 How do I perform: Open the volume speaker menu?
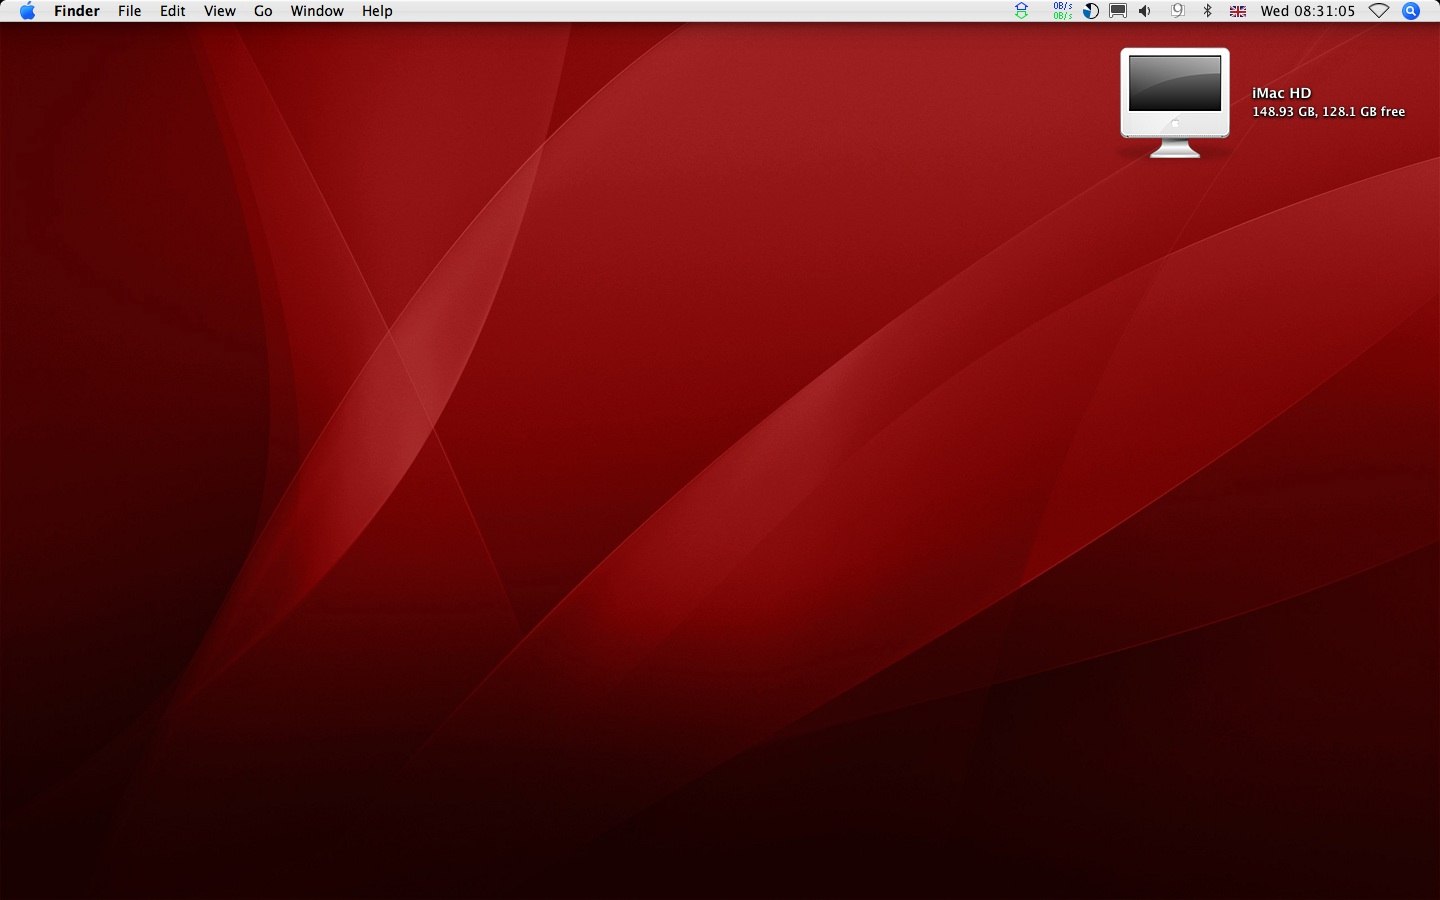1145,11
